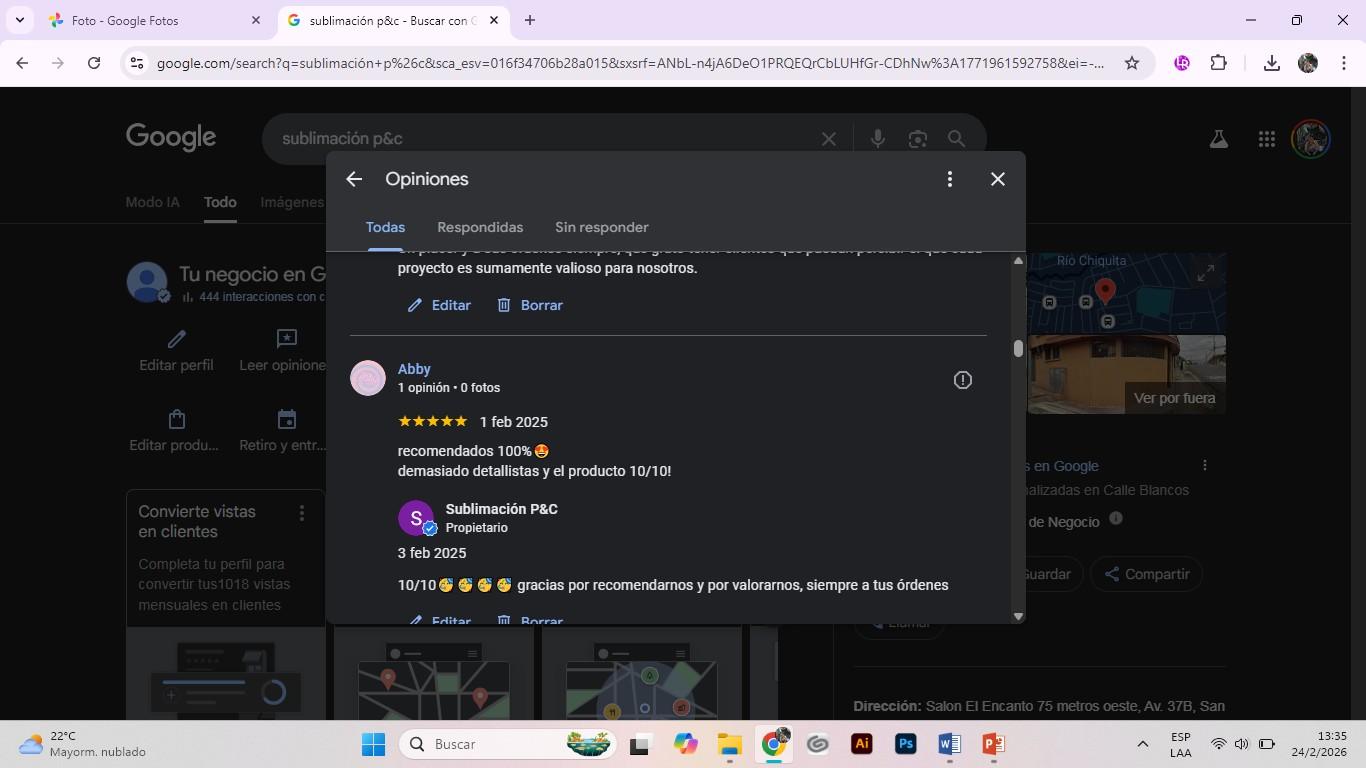Open options on Convierte vistas en clientes card
Image resolution: width=1366 pixels, height=768 pixels.
tap(301, 513)
